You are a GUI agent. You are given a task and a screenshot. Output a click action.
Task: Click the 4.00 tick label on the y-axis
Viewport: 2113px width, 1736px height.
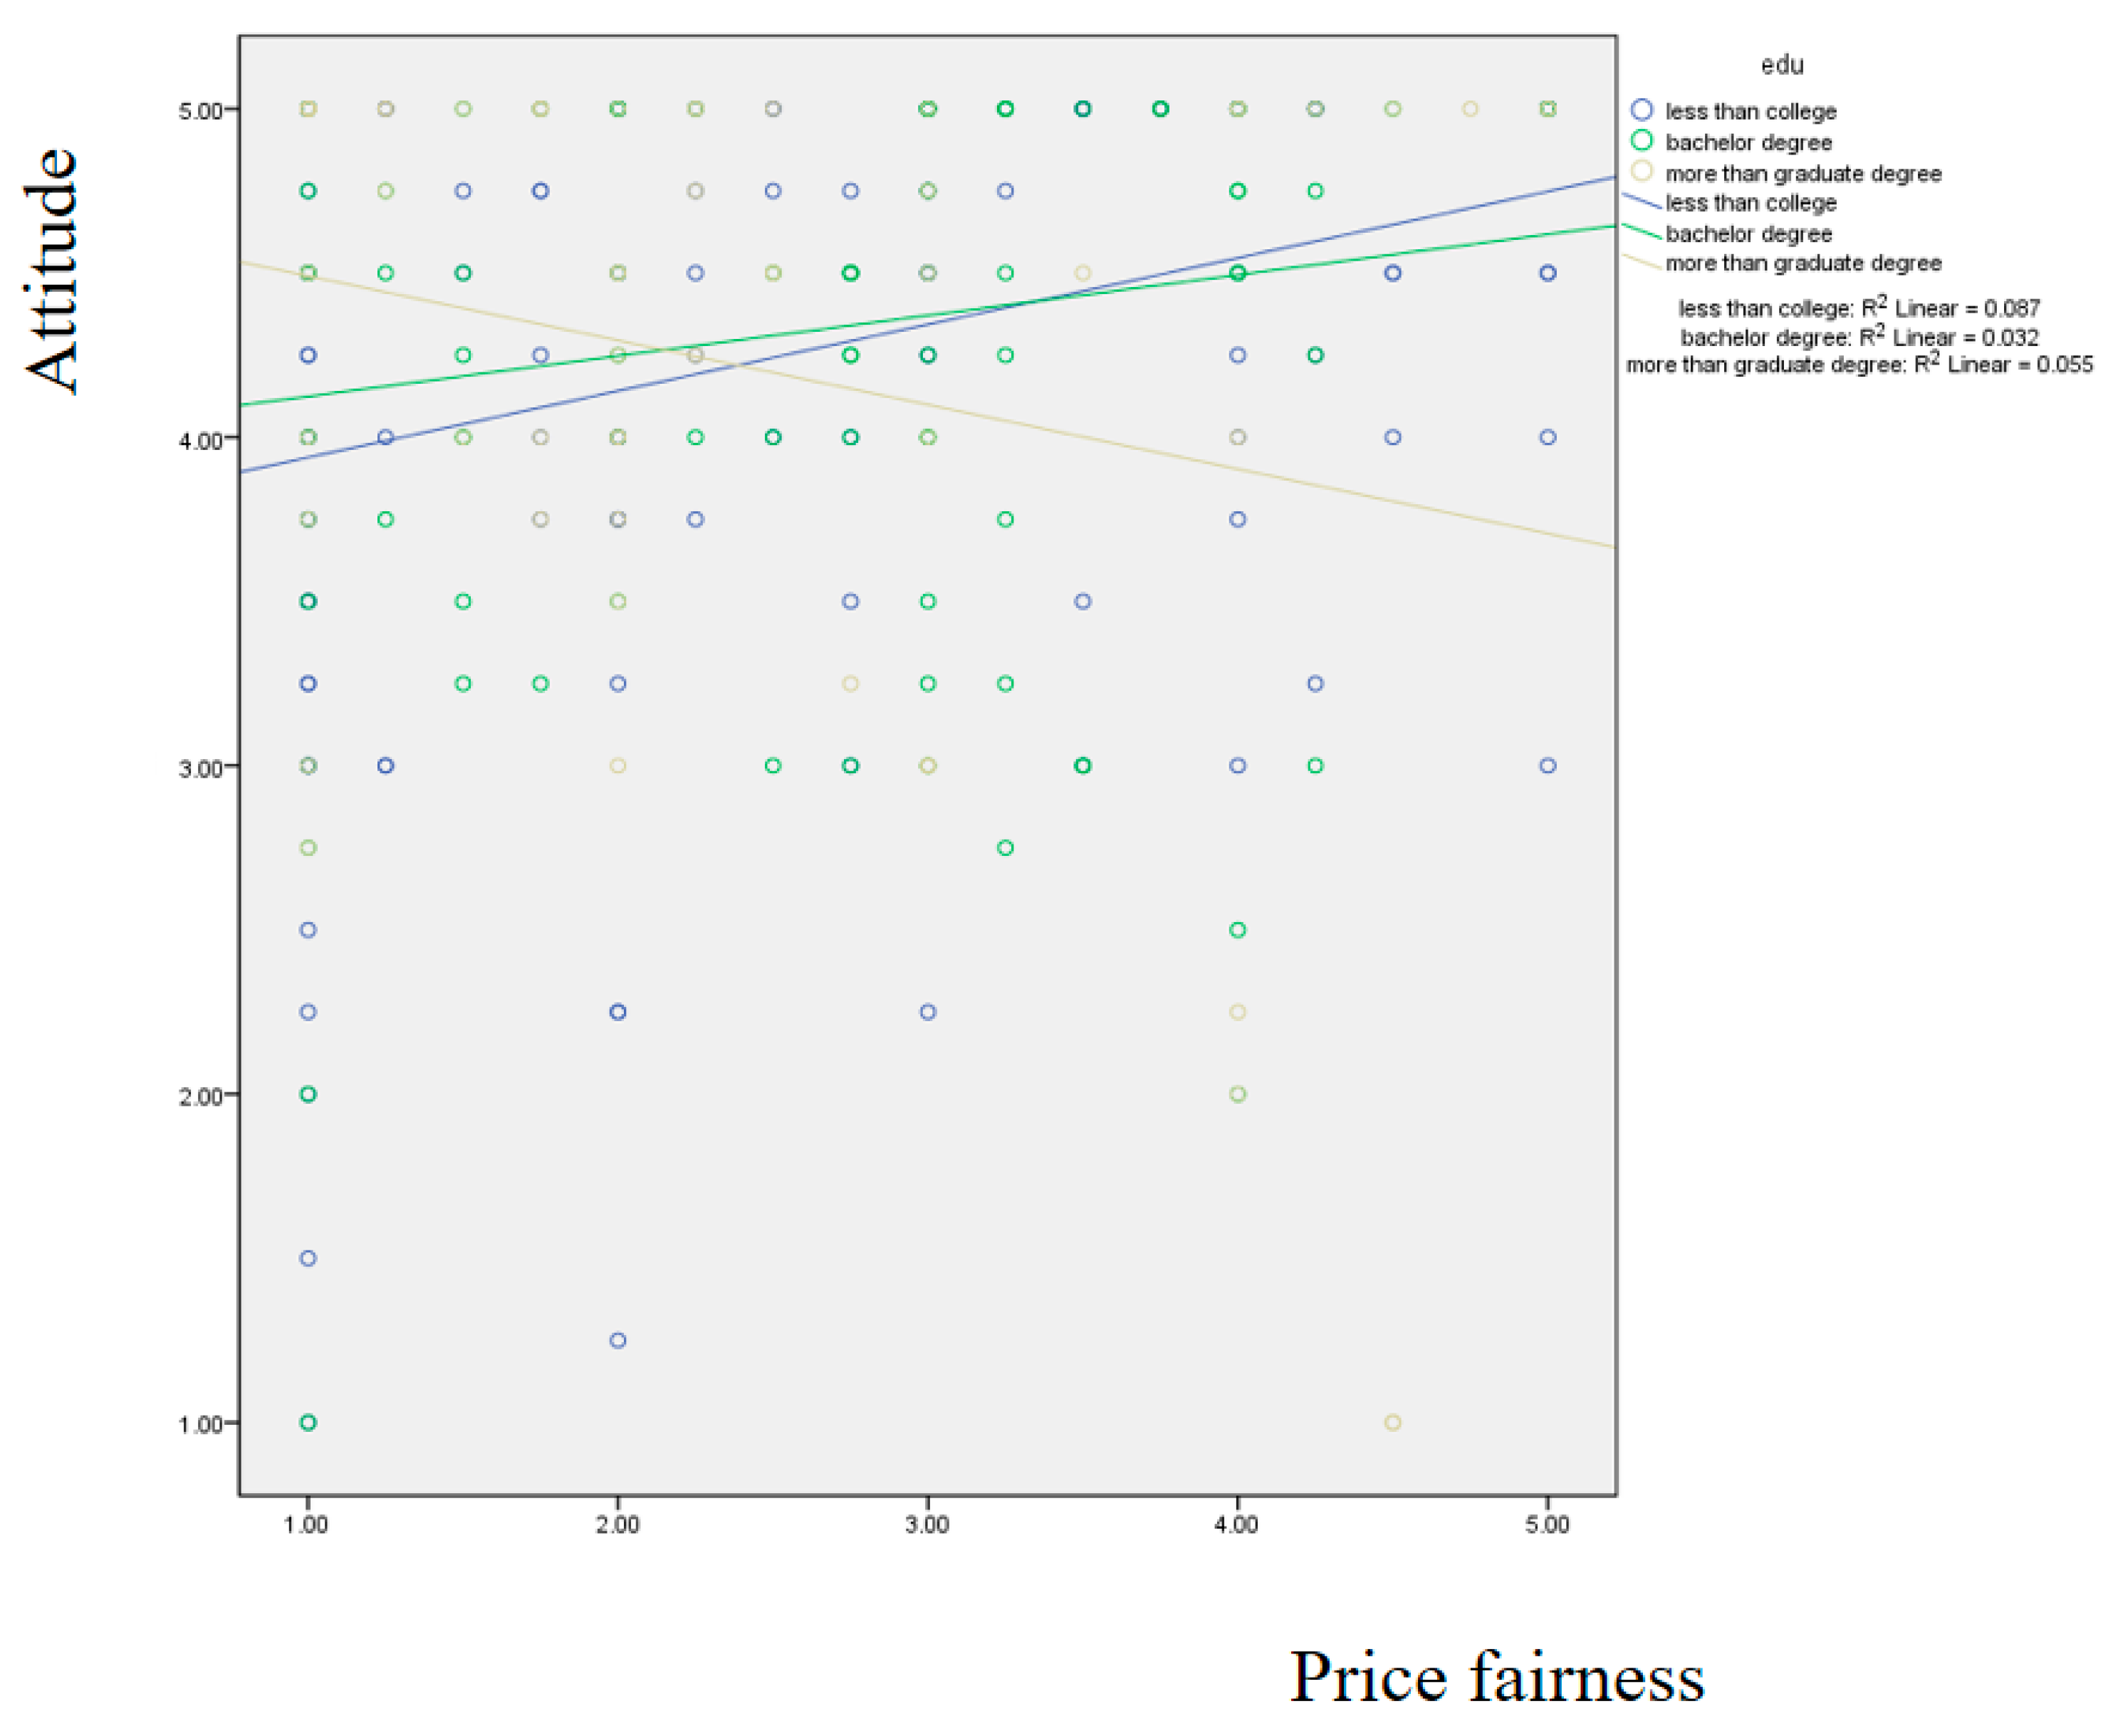pyautogui.click(x=200, y=440)
